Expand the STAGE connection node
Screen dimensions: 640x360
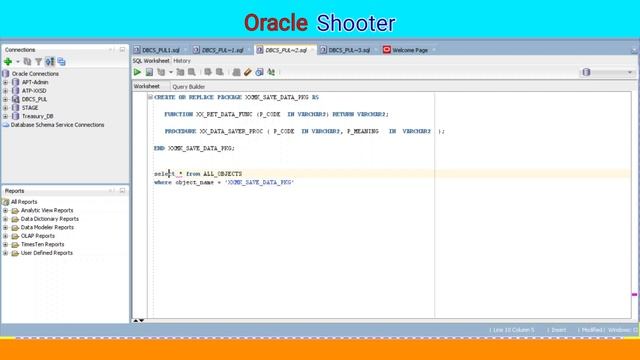5,108
